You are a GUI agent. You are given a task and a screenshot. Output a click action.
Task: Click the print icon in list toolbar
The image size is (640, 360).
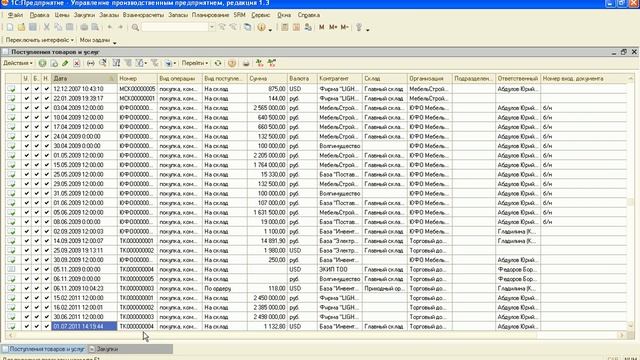click(x=246, y=63)
